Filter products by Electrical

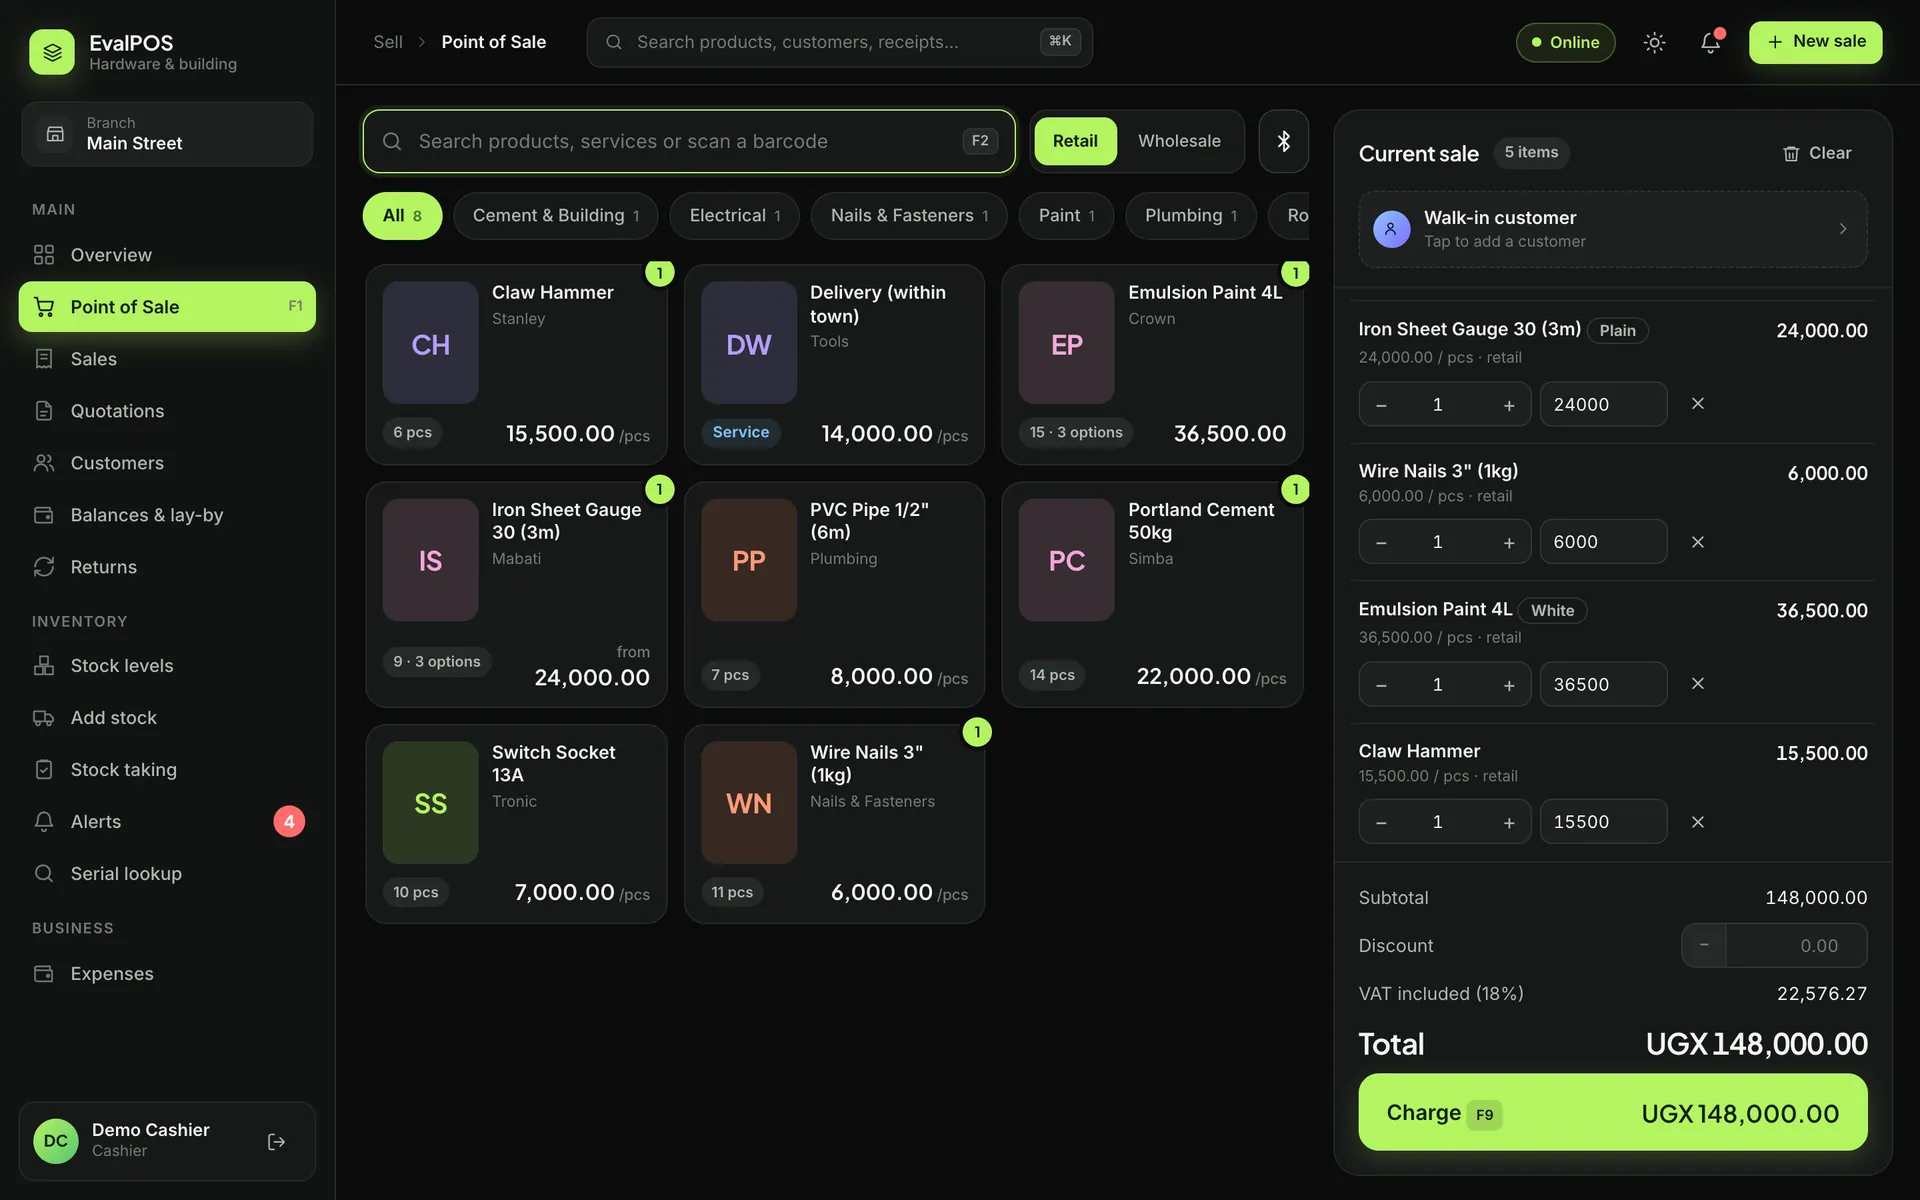point(734,216)
